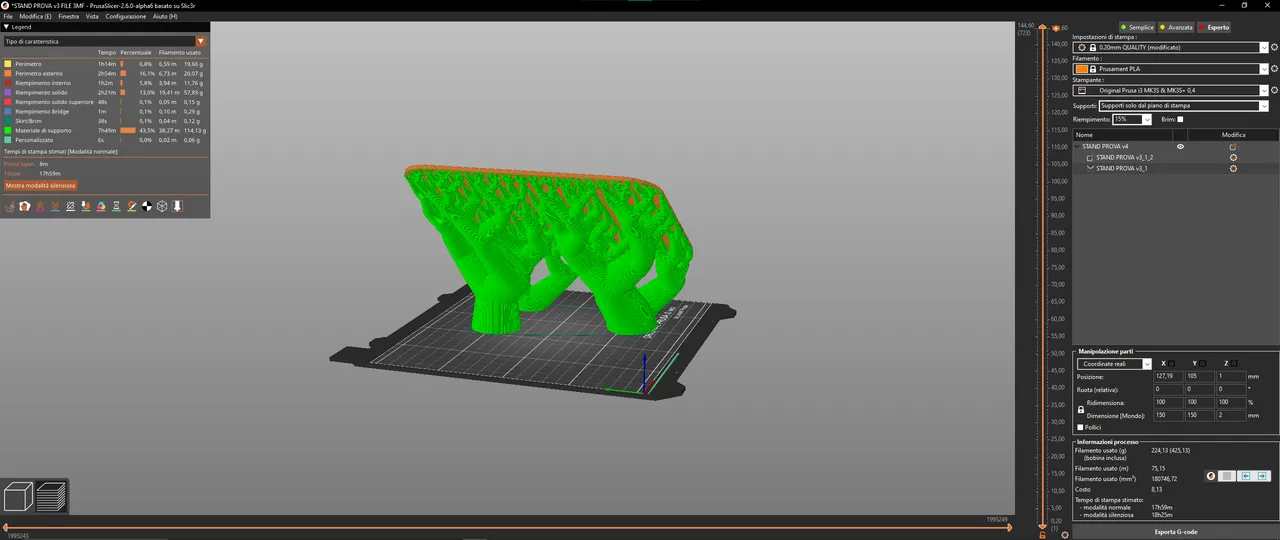Viewport: 1280px width, 540px height.
Task: Open the Configurazione menu
Action: pos(126,17)
